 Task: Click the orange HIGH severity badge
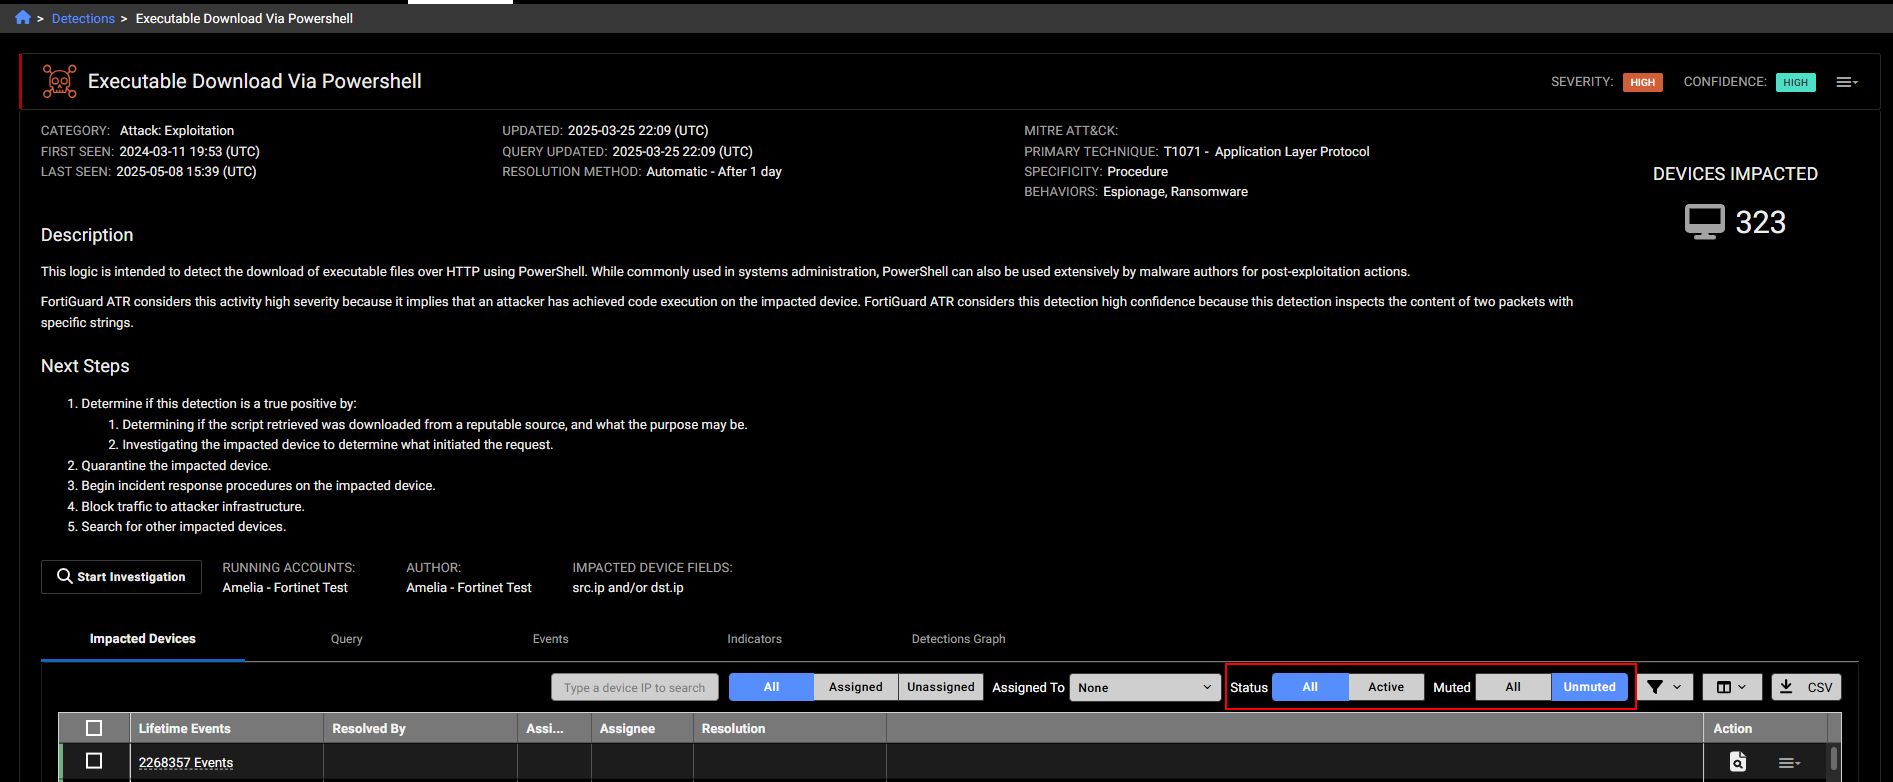pyautogui.click(x=1642, y=82)
